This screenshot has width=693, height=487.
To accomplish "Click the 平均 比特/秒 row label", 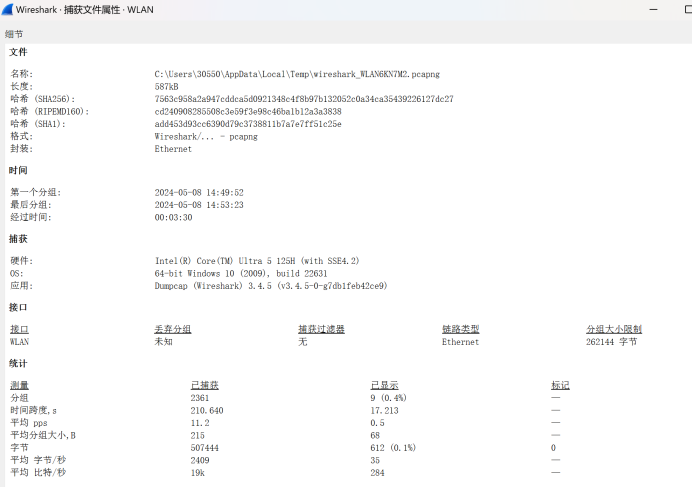I will click(38, 472).
